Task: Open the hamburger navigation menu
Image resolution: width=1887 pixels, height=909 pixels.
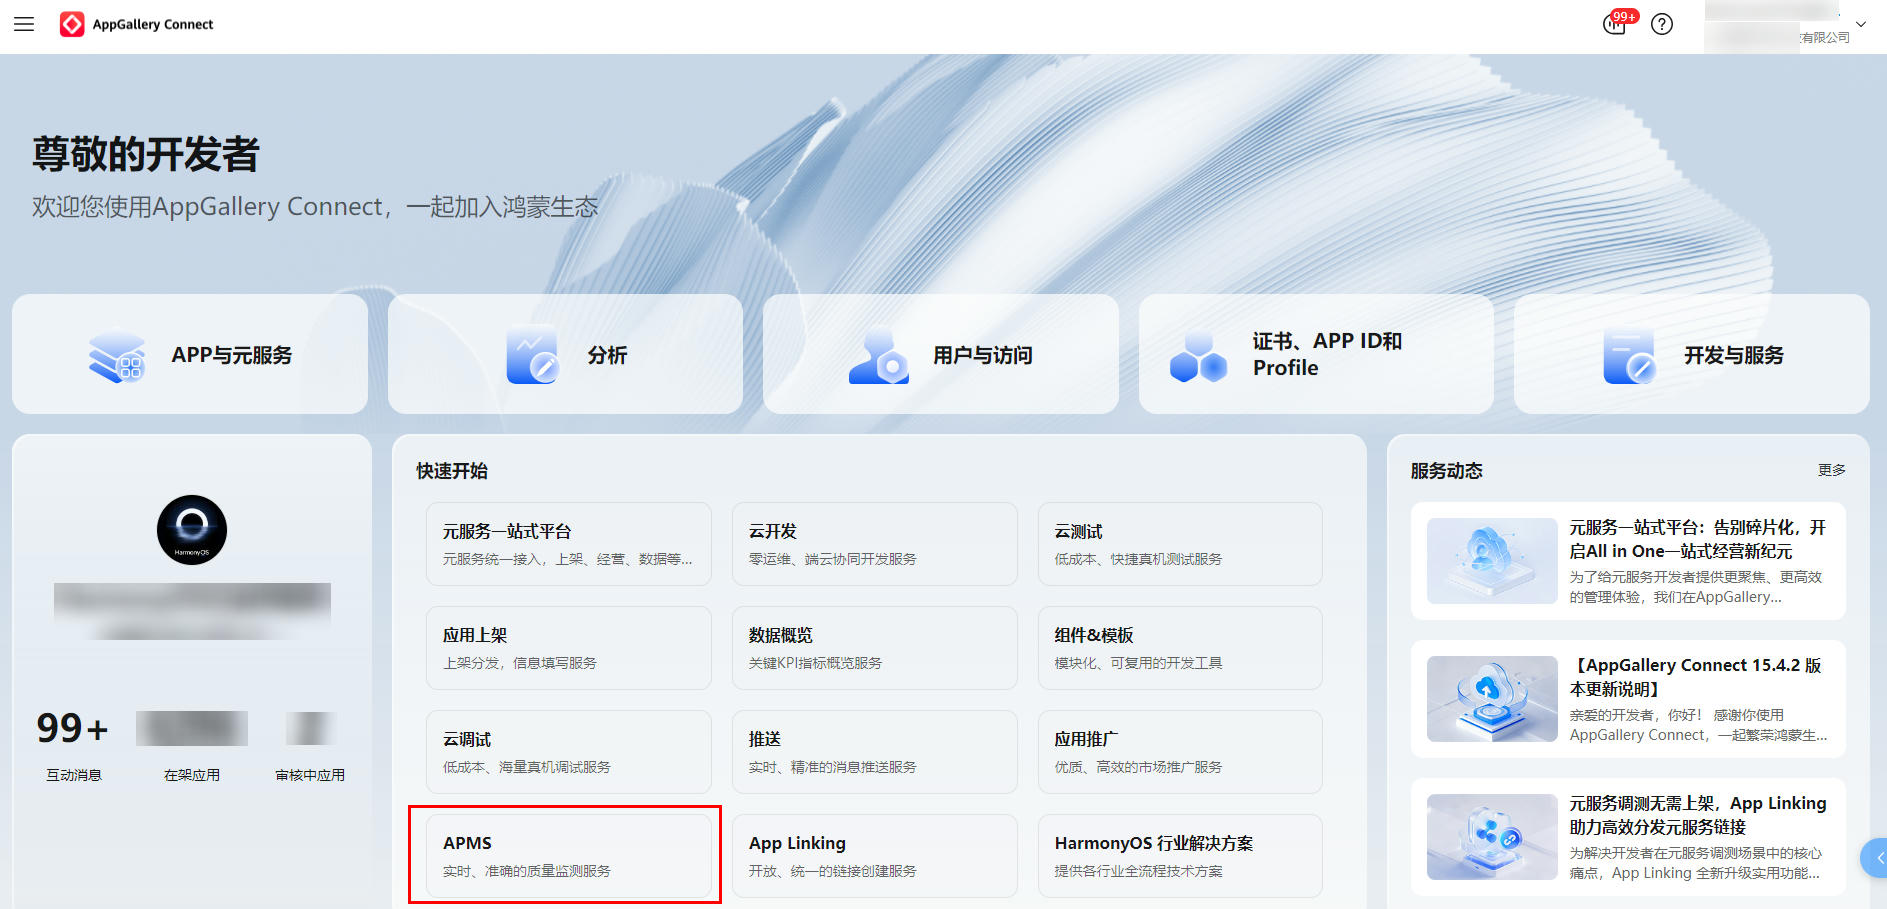Action: coord(24,24)
